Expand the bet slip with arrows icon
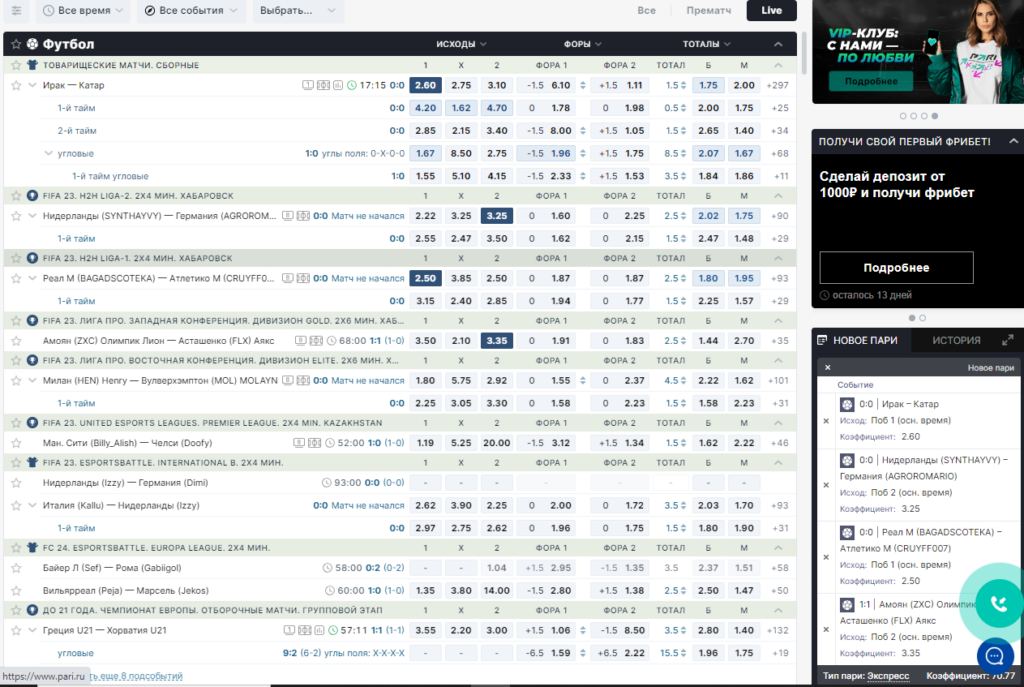This screenshot has height=687, width=1024. click(x=1008, y=340)
